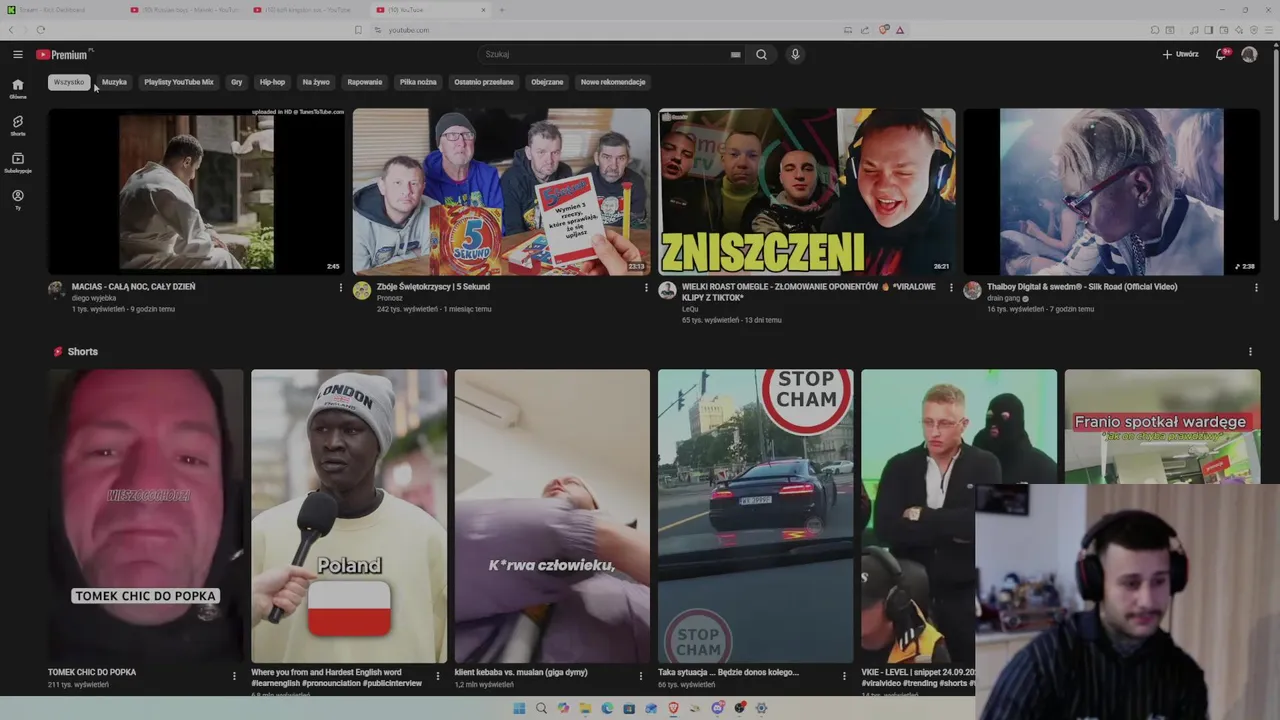1280x720 pixels.
Task: Reload the page with browser refresh icon
Action: (x=40, y=30)
